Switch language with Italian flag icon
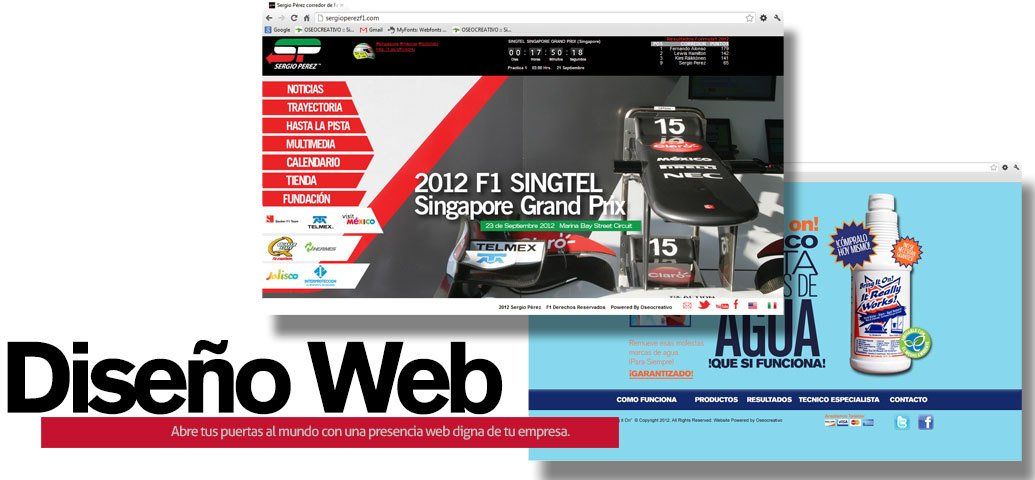Image resolution: width=1035 pixels, height=480 pixels. [770, 306]
